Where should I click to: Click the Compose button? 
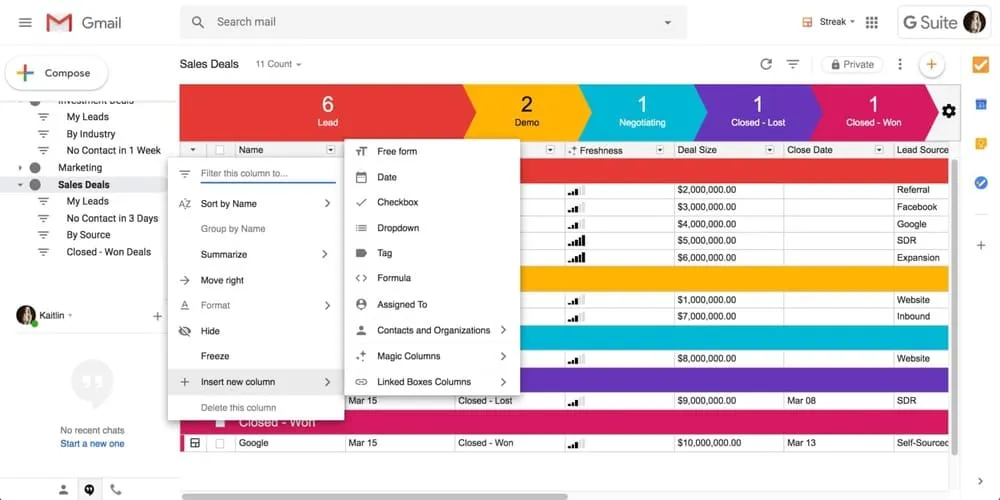pyautogui.click(x=57, y=73)
